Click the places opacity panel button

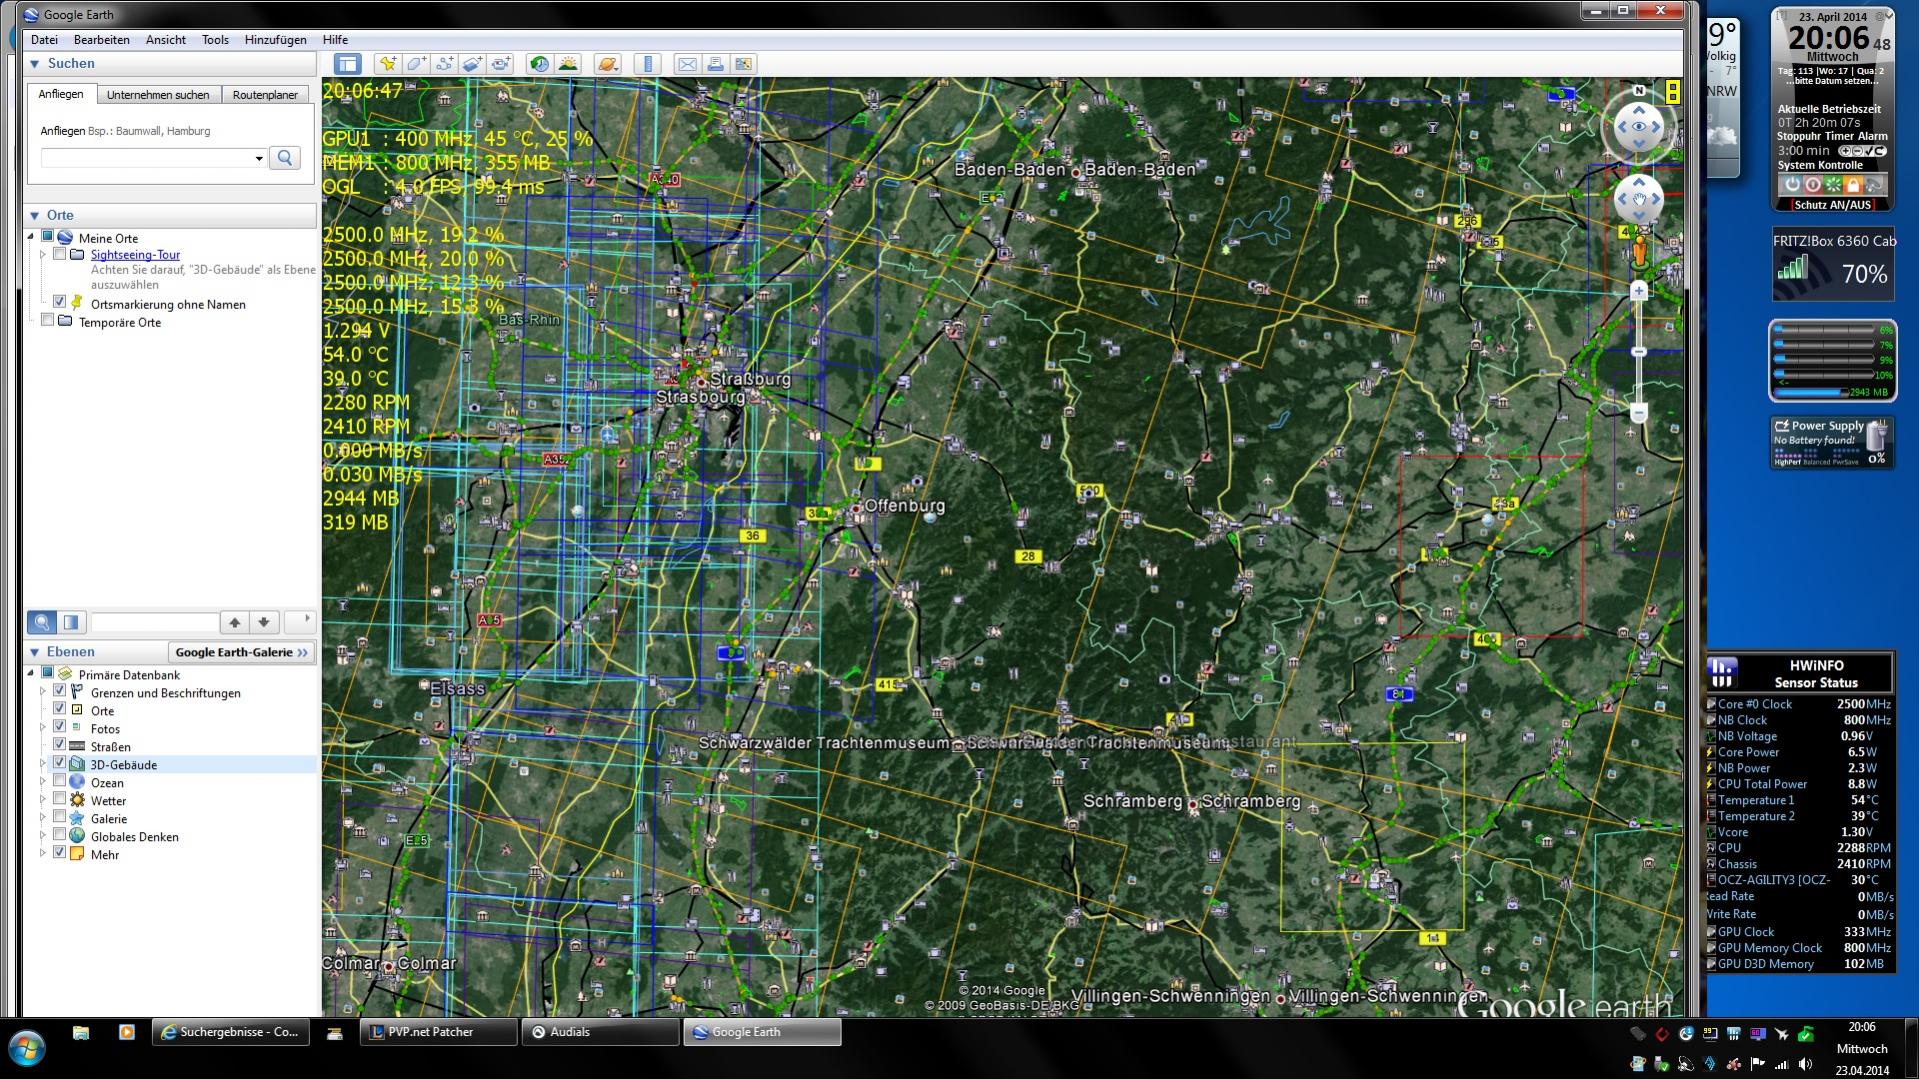(71, 622)
